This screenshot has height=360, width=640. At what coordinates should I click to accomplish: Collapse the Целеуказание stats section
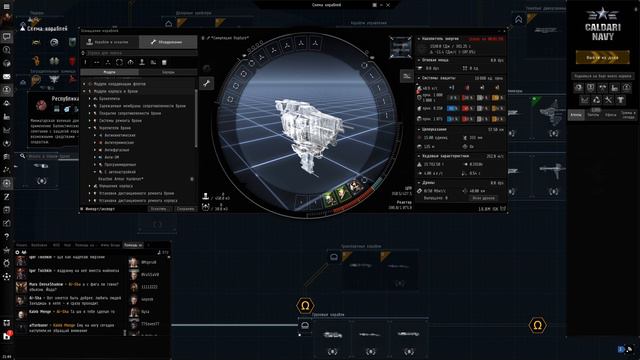[x=419, y=129]
